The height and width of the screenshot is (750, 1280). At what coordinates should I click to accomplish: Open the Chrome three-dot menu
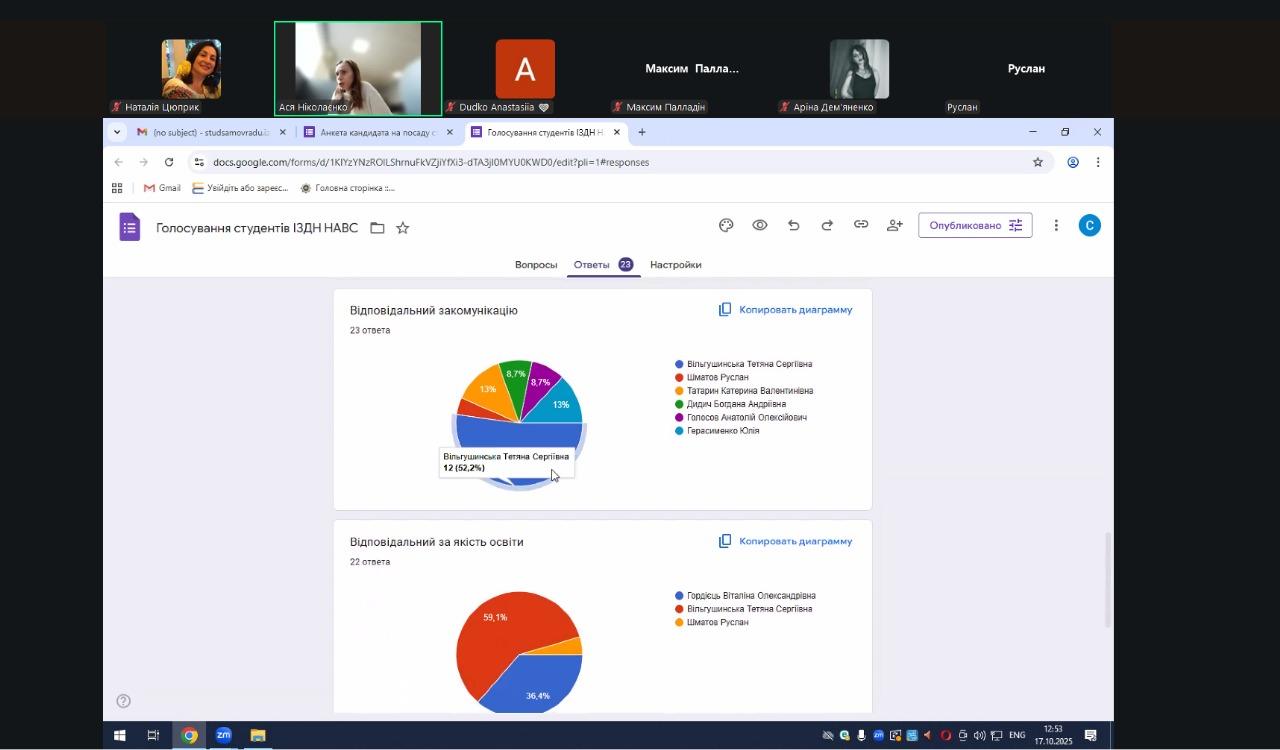[1097, 162]
